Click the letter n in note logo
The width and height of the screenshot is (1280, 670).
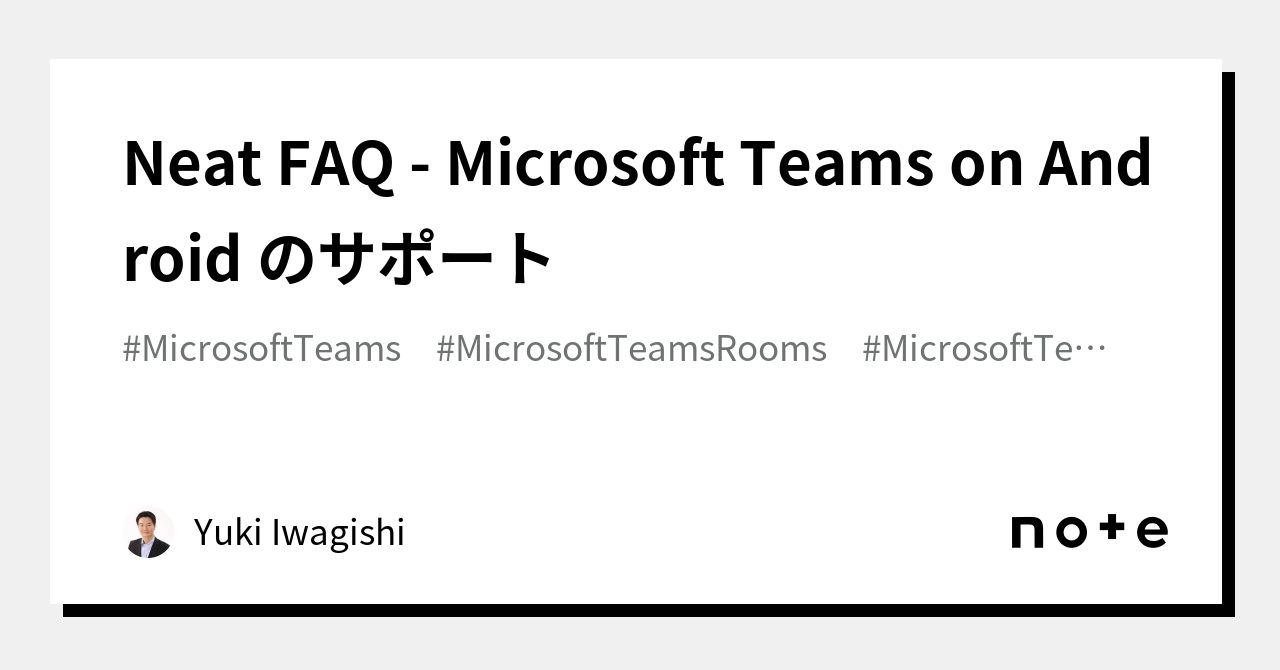1027,532
